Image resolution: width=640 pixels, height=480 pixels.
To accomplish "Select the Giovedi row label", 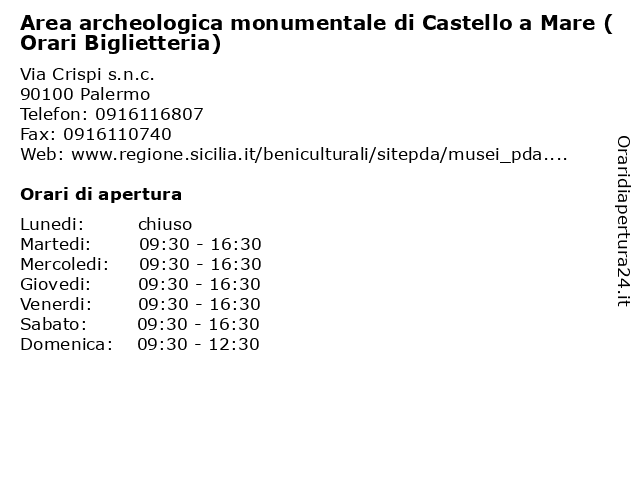I will [x=56, y=284].
